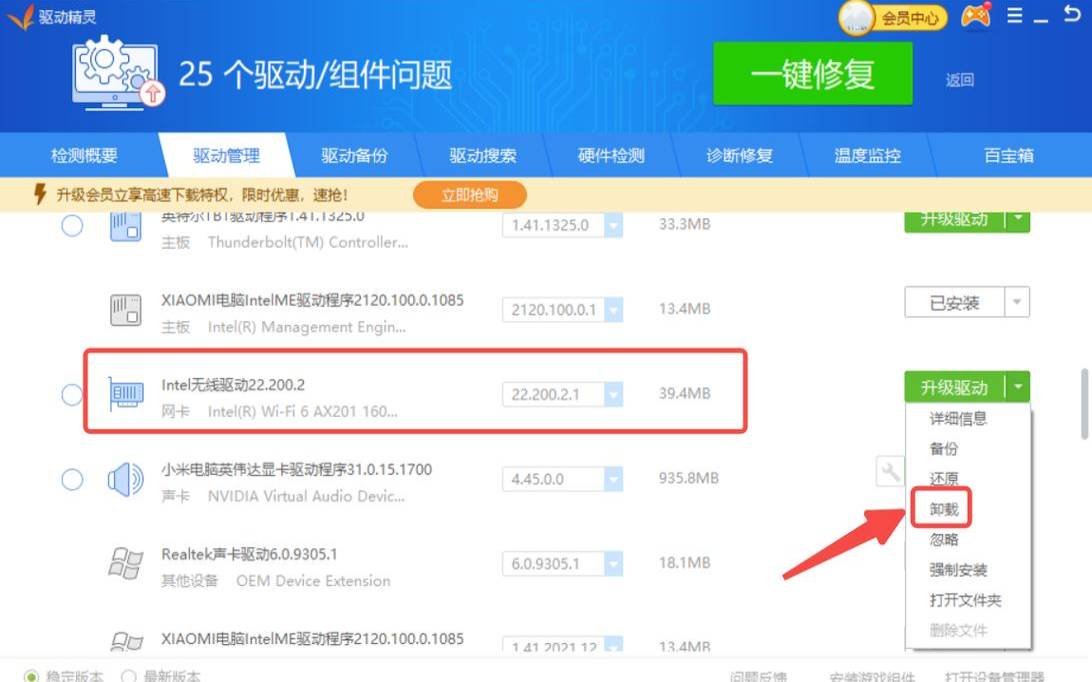Click the 驱动精灵 logo icon
This screenshot has height=682, width=1092.
pyautogui.click(x=20, y=17)
